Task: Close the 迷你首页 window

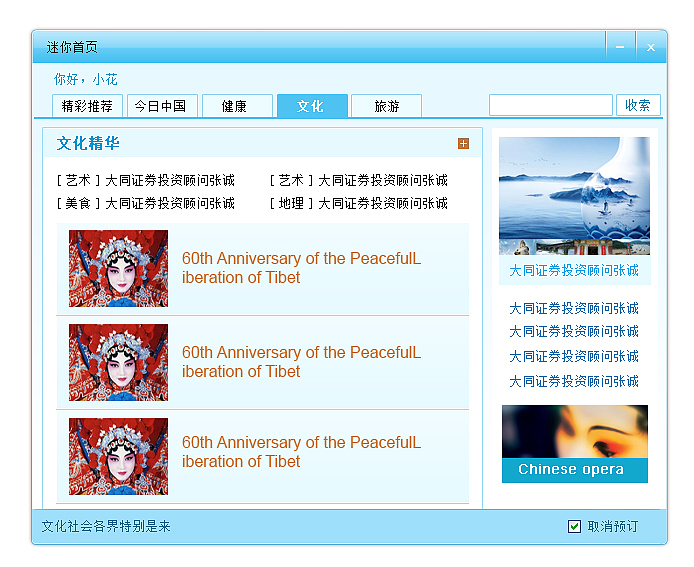Action: click(x=651, y=47)
